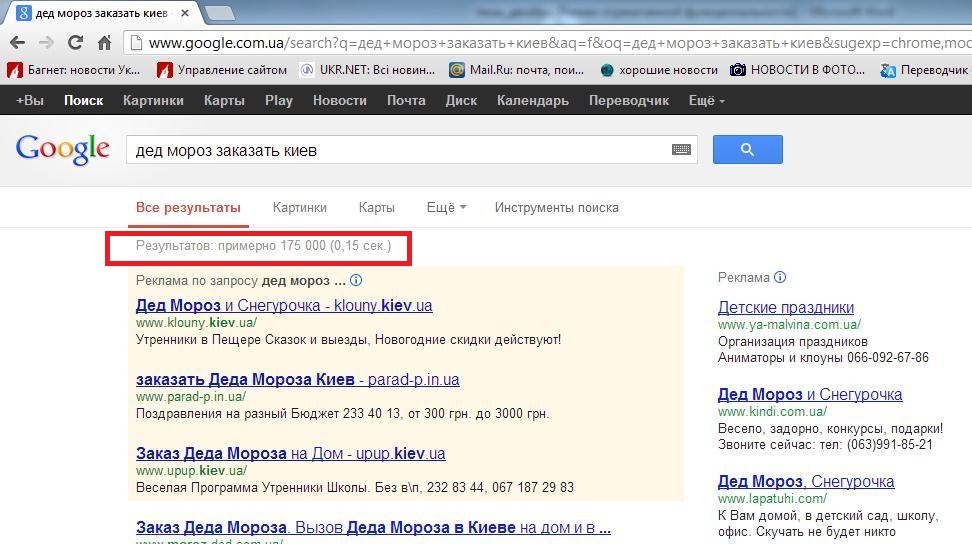Click info icon after 'Реклама по запросу'
The width and height of the screenshot is (972, 544).
[356, 281]
